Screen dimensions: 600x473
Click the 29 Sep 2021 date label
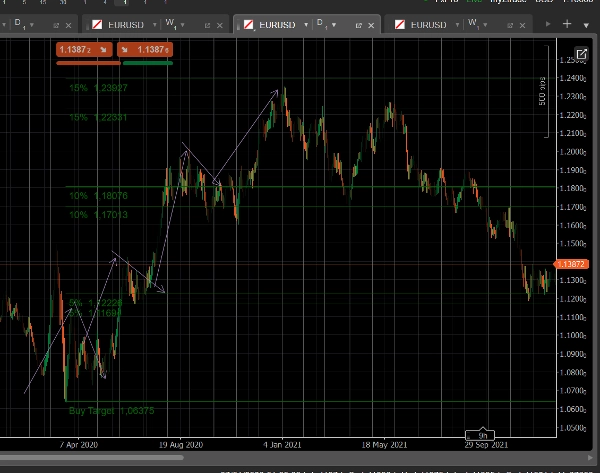tap(486, 445)
